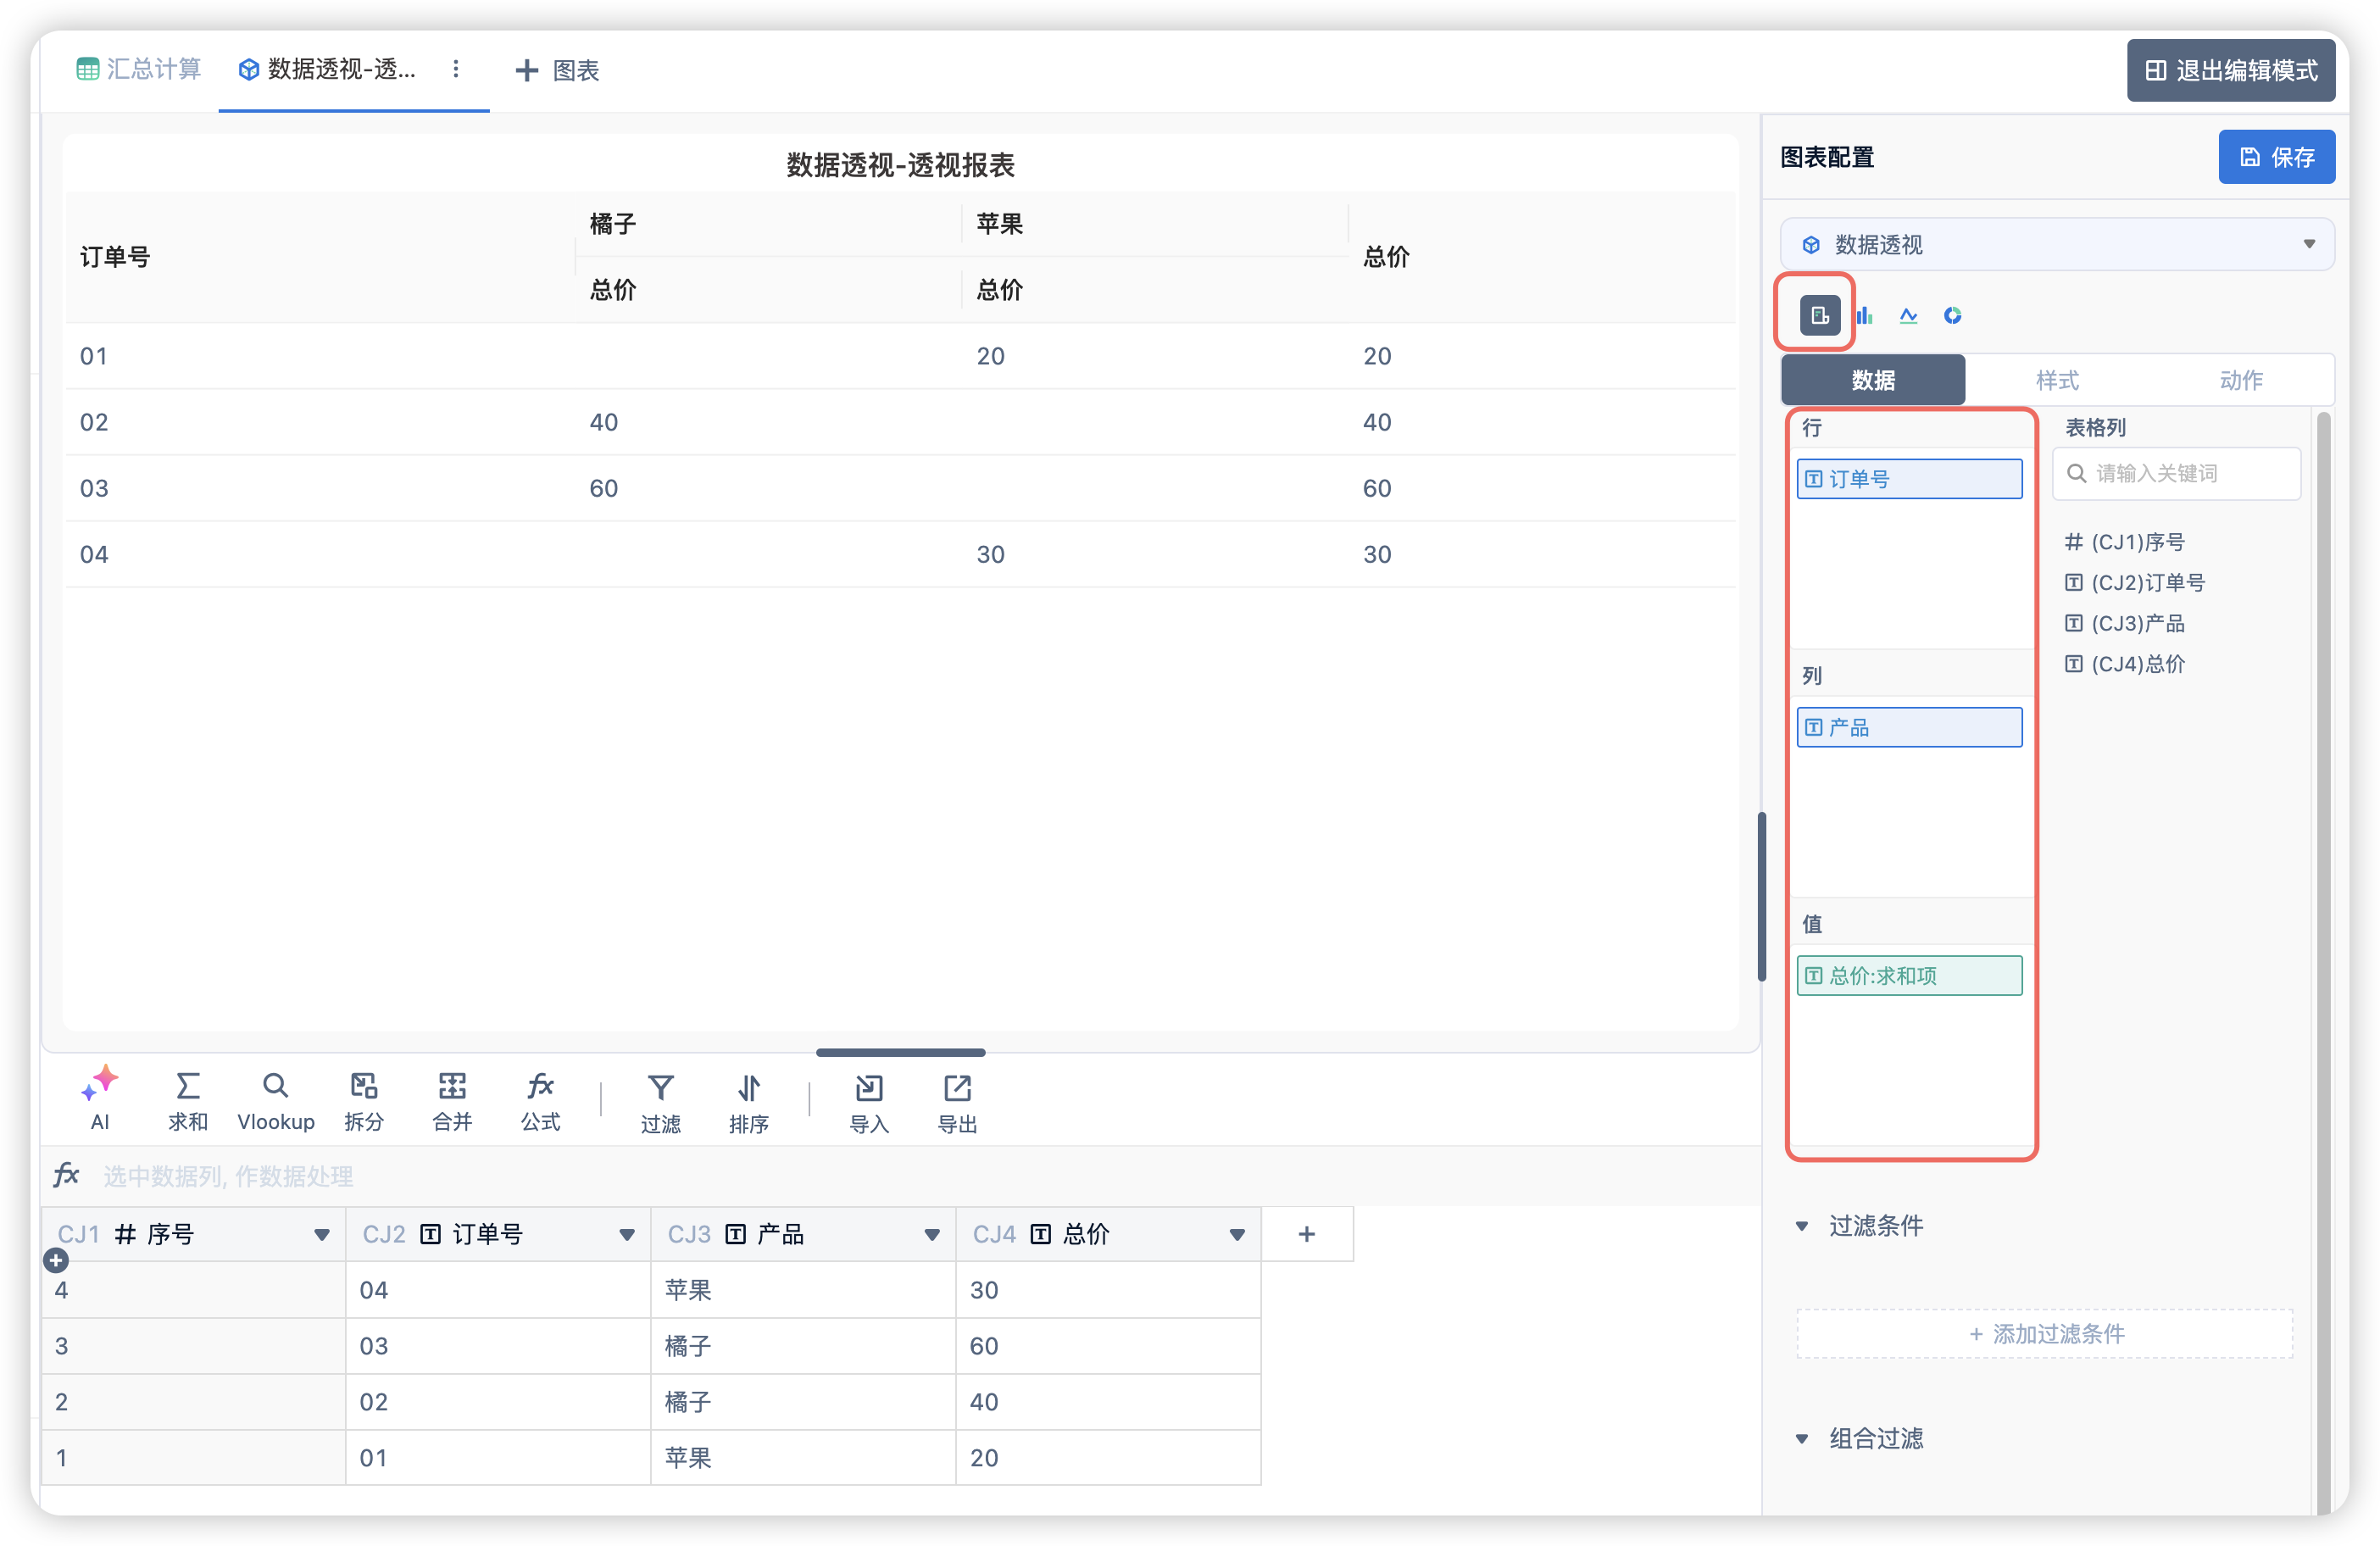Select the 总价:求和项 field in 值 area
Image resolution: width=2380 pixels, height=1546 pixels.
(x=1908, y=975)
